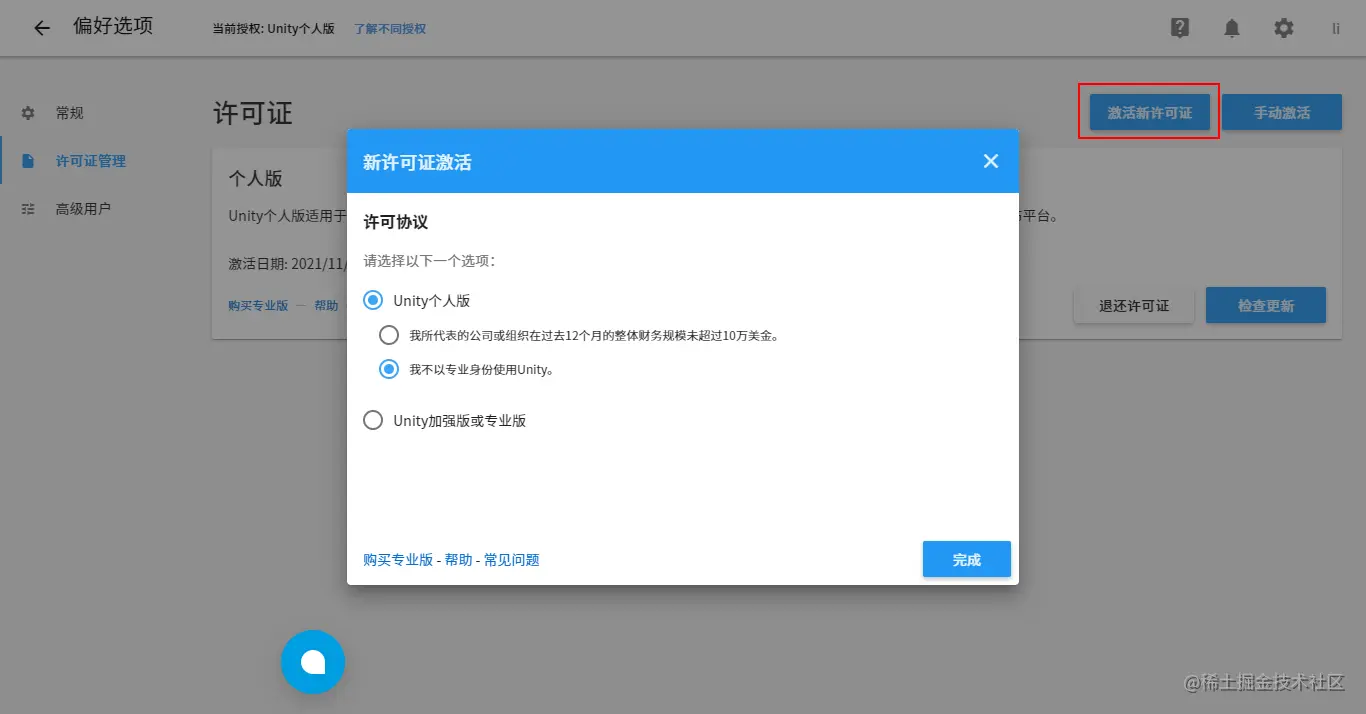Select the Unity个人版 radio option

[373, 300]
